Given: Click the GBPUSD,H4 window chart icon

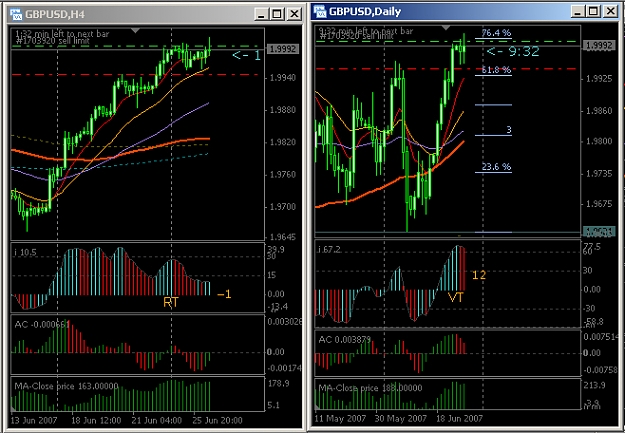Looking at the screenshot, I should point(17,15).
